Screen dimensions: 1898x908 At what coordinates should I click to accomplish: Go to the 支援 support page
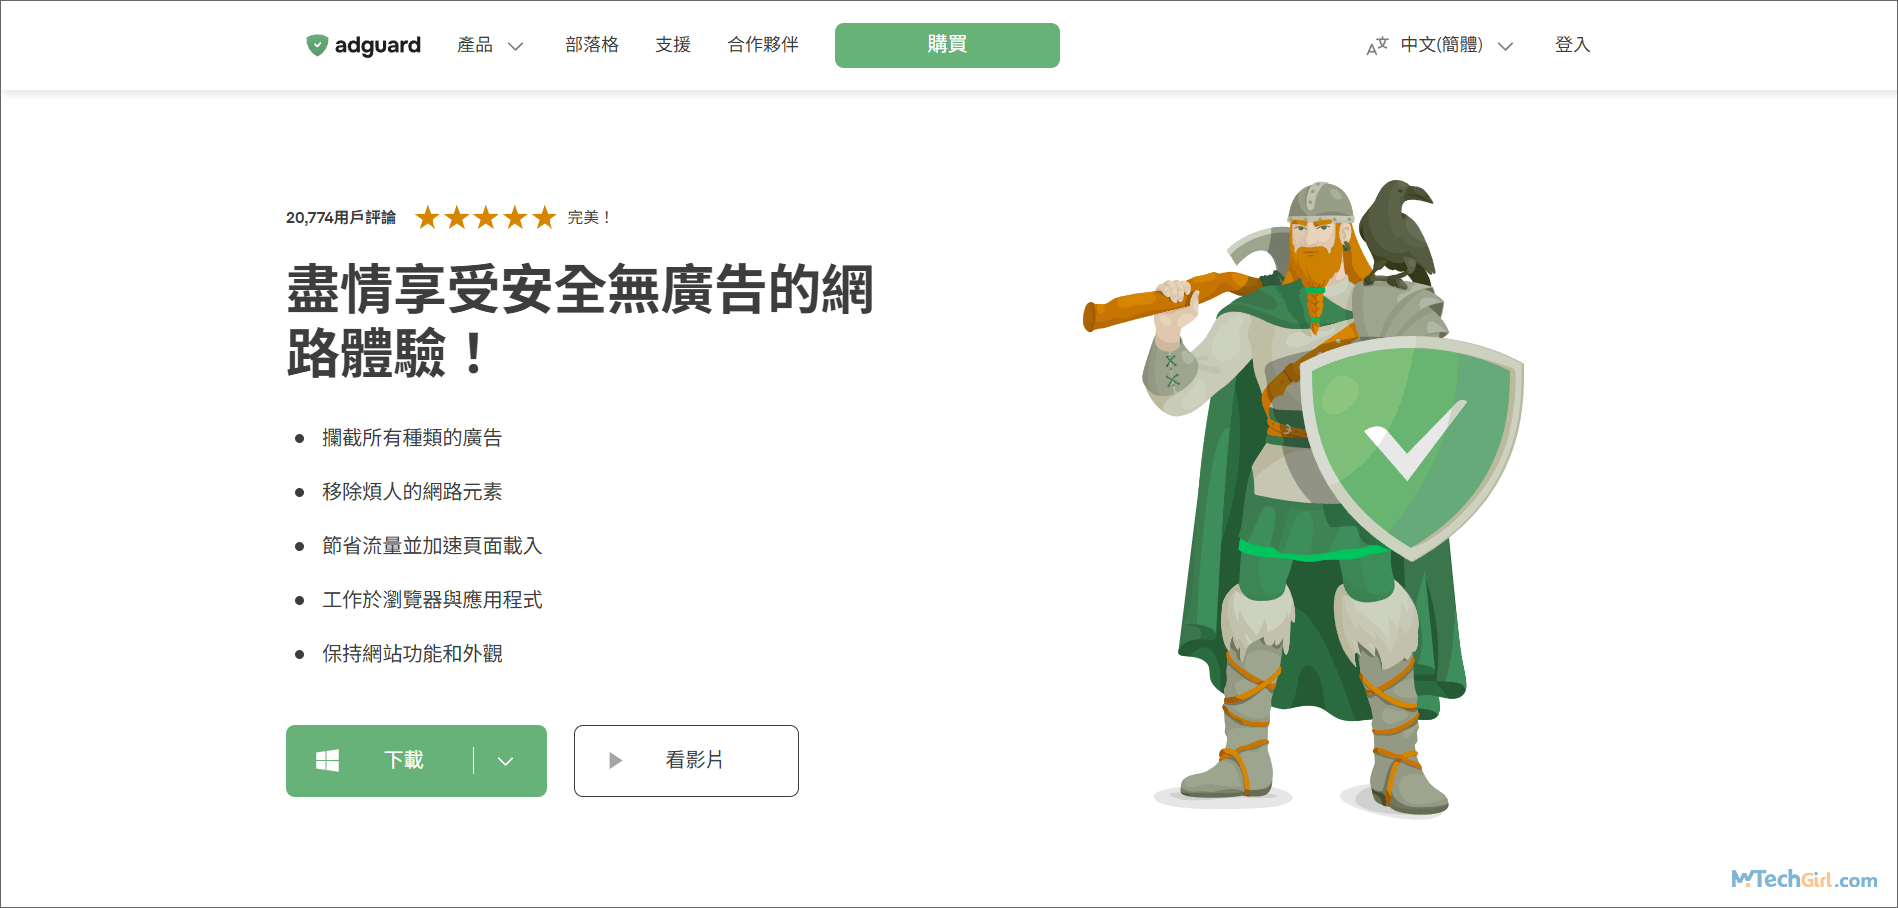[x=673, y=45]
